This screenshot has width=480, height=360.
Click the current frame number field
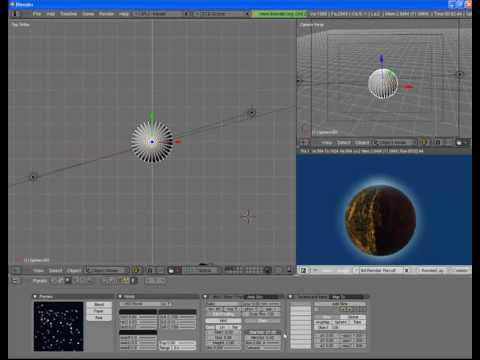pyautogui.click(x=155, y=281)
